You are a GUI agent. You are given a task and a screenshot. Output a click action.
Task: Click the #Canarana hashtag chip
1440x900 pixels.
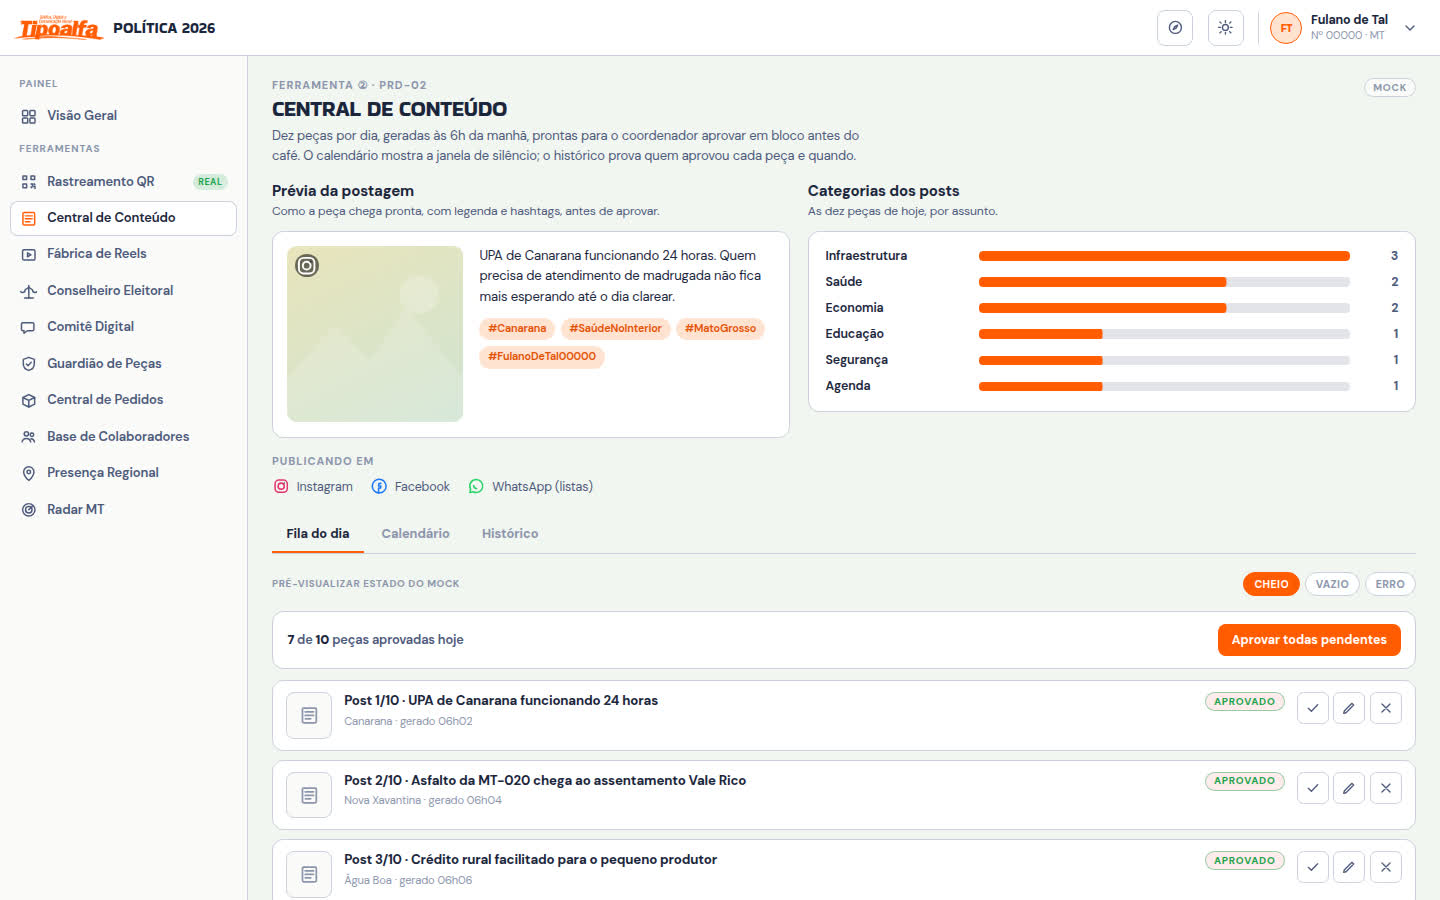tap(517, 329)
